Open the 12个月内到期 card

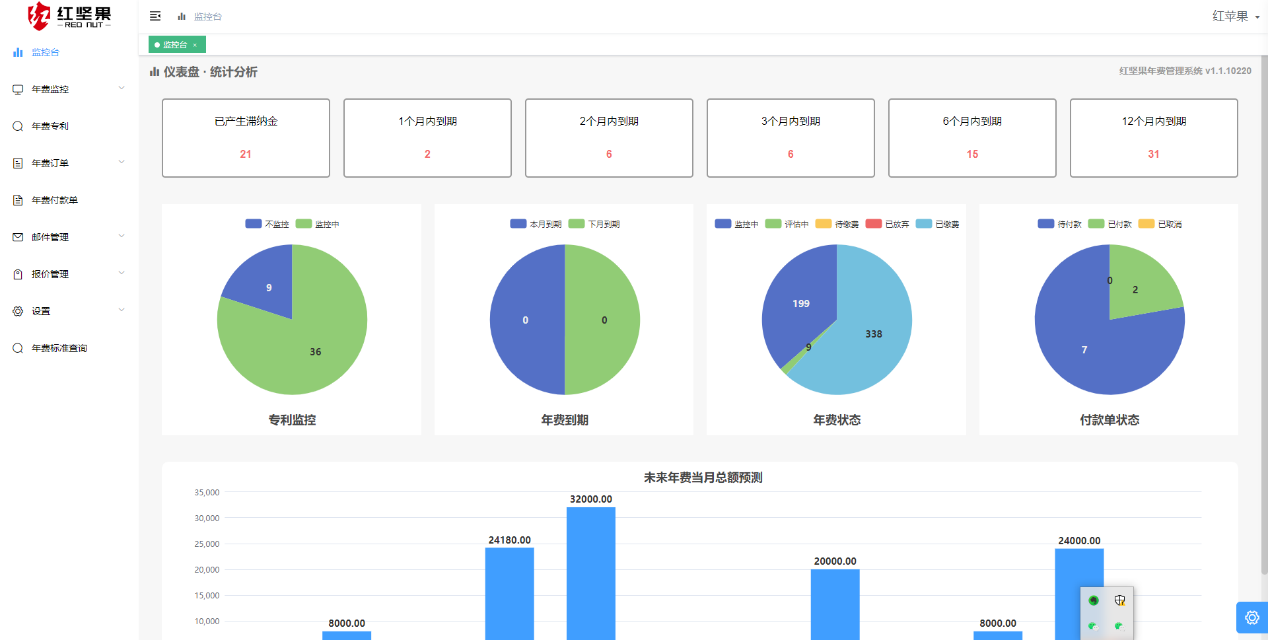coord(1154,138)
